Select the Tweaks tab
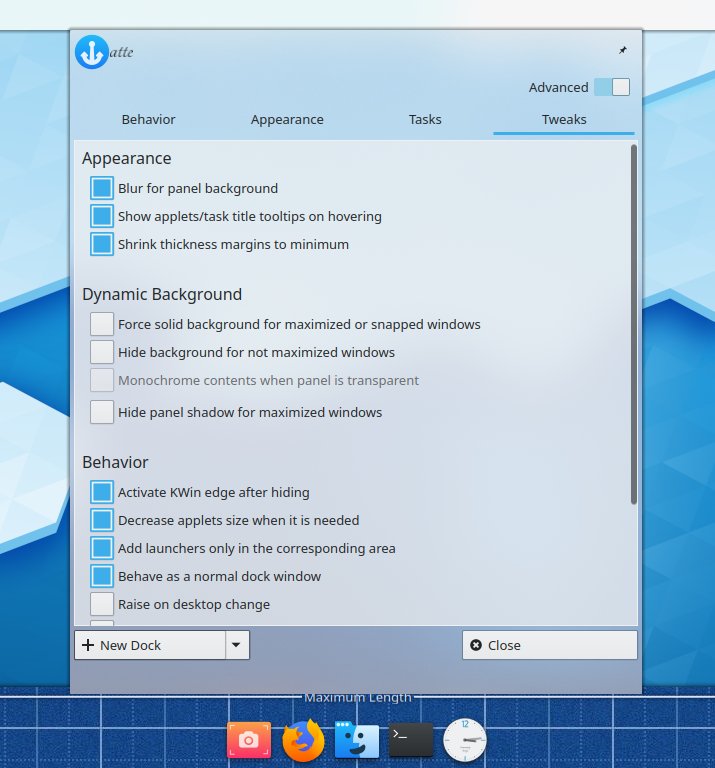The height and width of the screenshot is (768, 715). click(x=564, y=120)
